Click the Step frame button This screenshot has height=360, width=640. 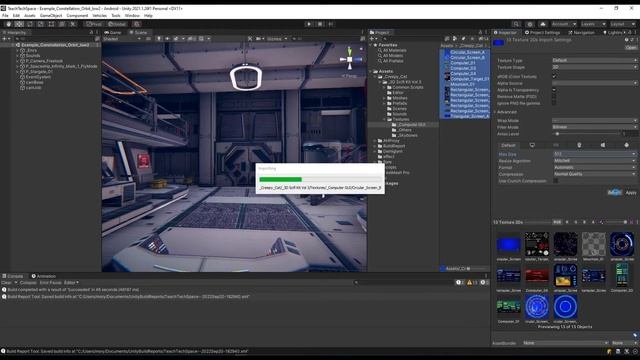tap(331, 24)
